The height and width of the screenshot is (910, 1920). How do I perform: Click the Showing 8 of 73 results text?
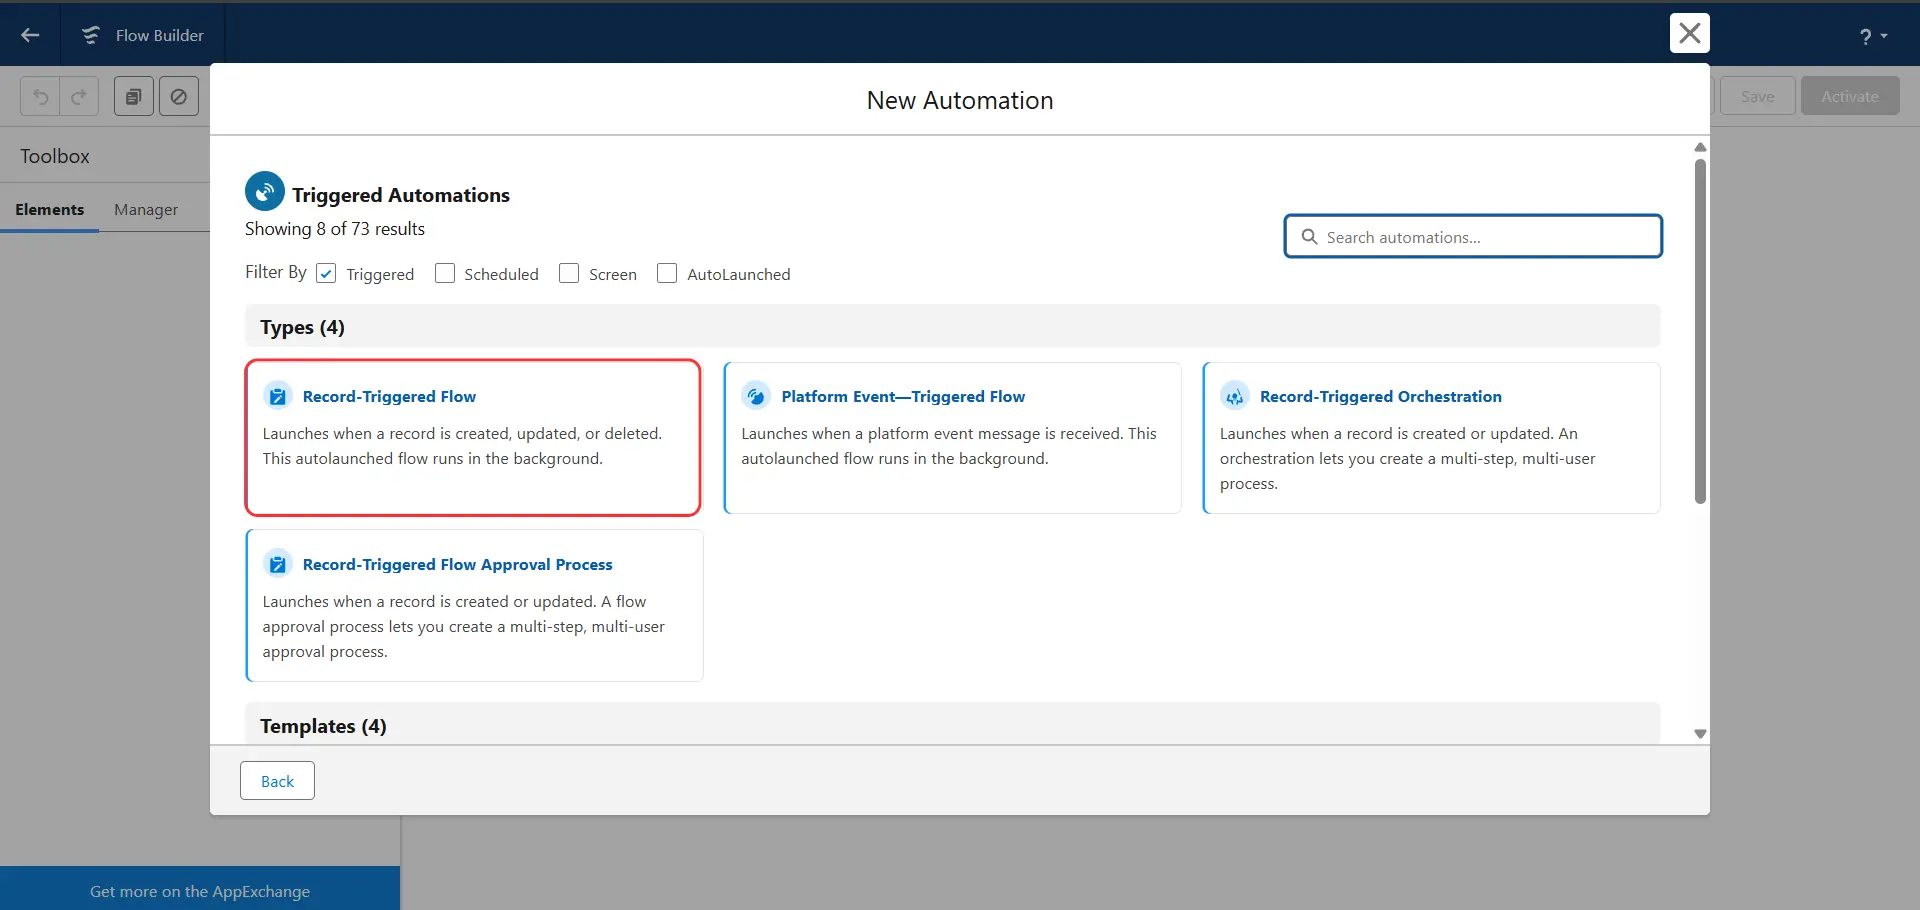(x=335, y=229)
